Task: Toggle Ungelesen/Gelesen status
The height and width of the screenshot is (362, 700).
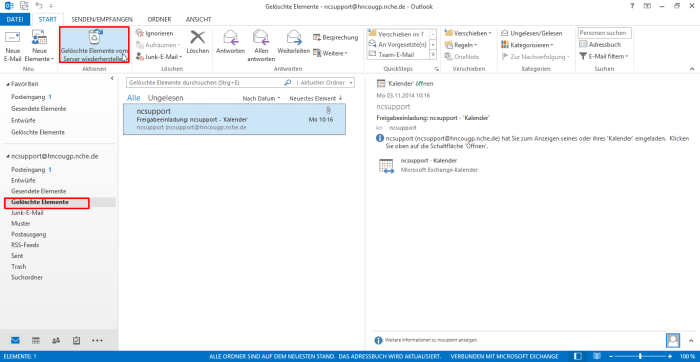Action: click(x=532, y=33)
